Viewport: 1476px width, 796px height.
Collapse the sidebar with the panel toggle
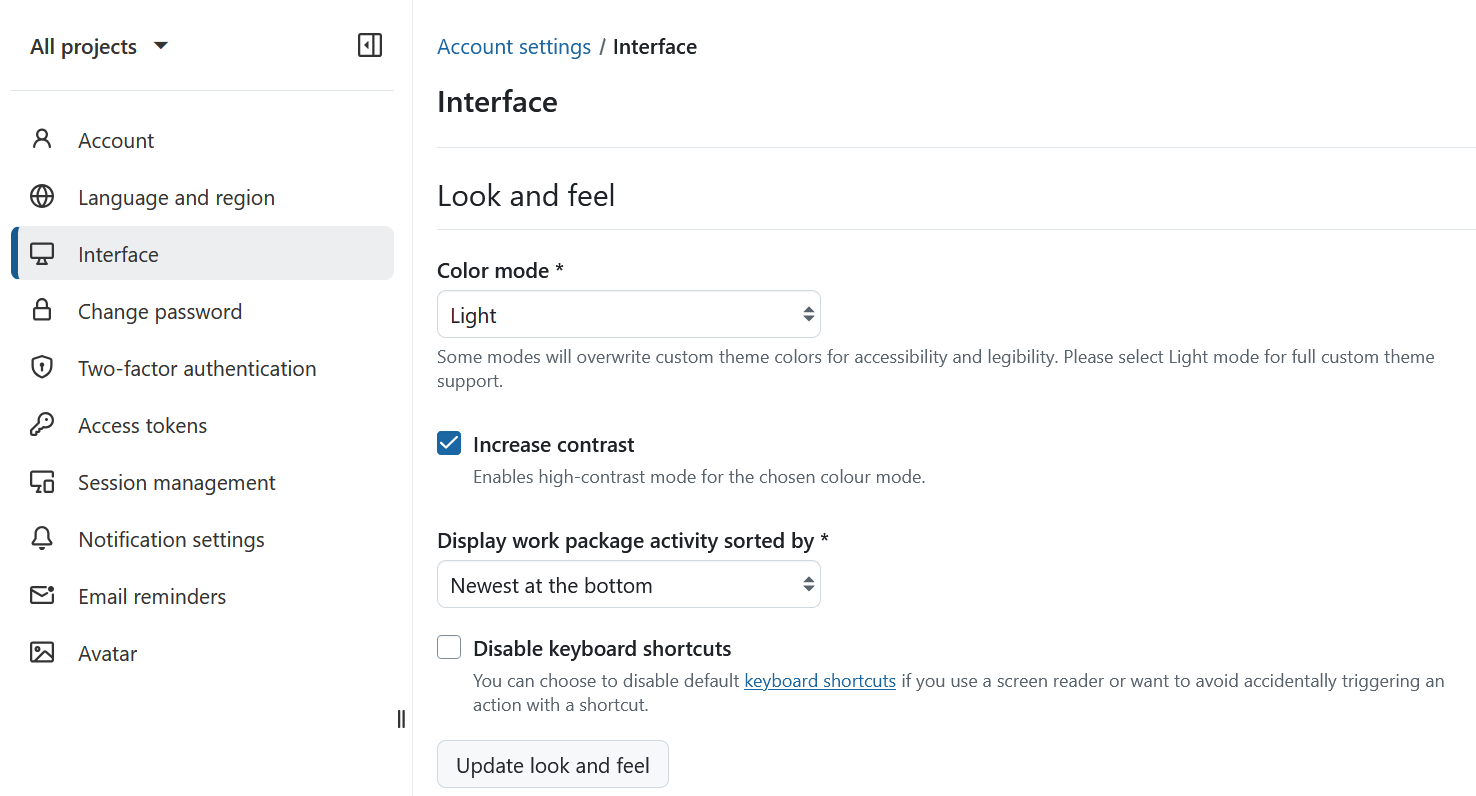pyautogui.click(x=369, y=45)
